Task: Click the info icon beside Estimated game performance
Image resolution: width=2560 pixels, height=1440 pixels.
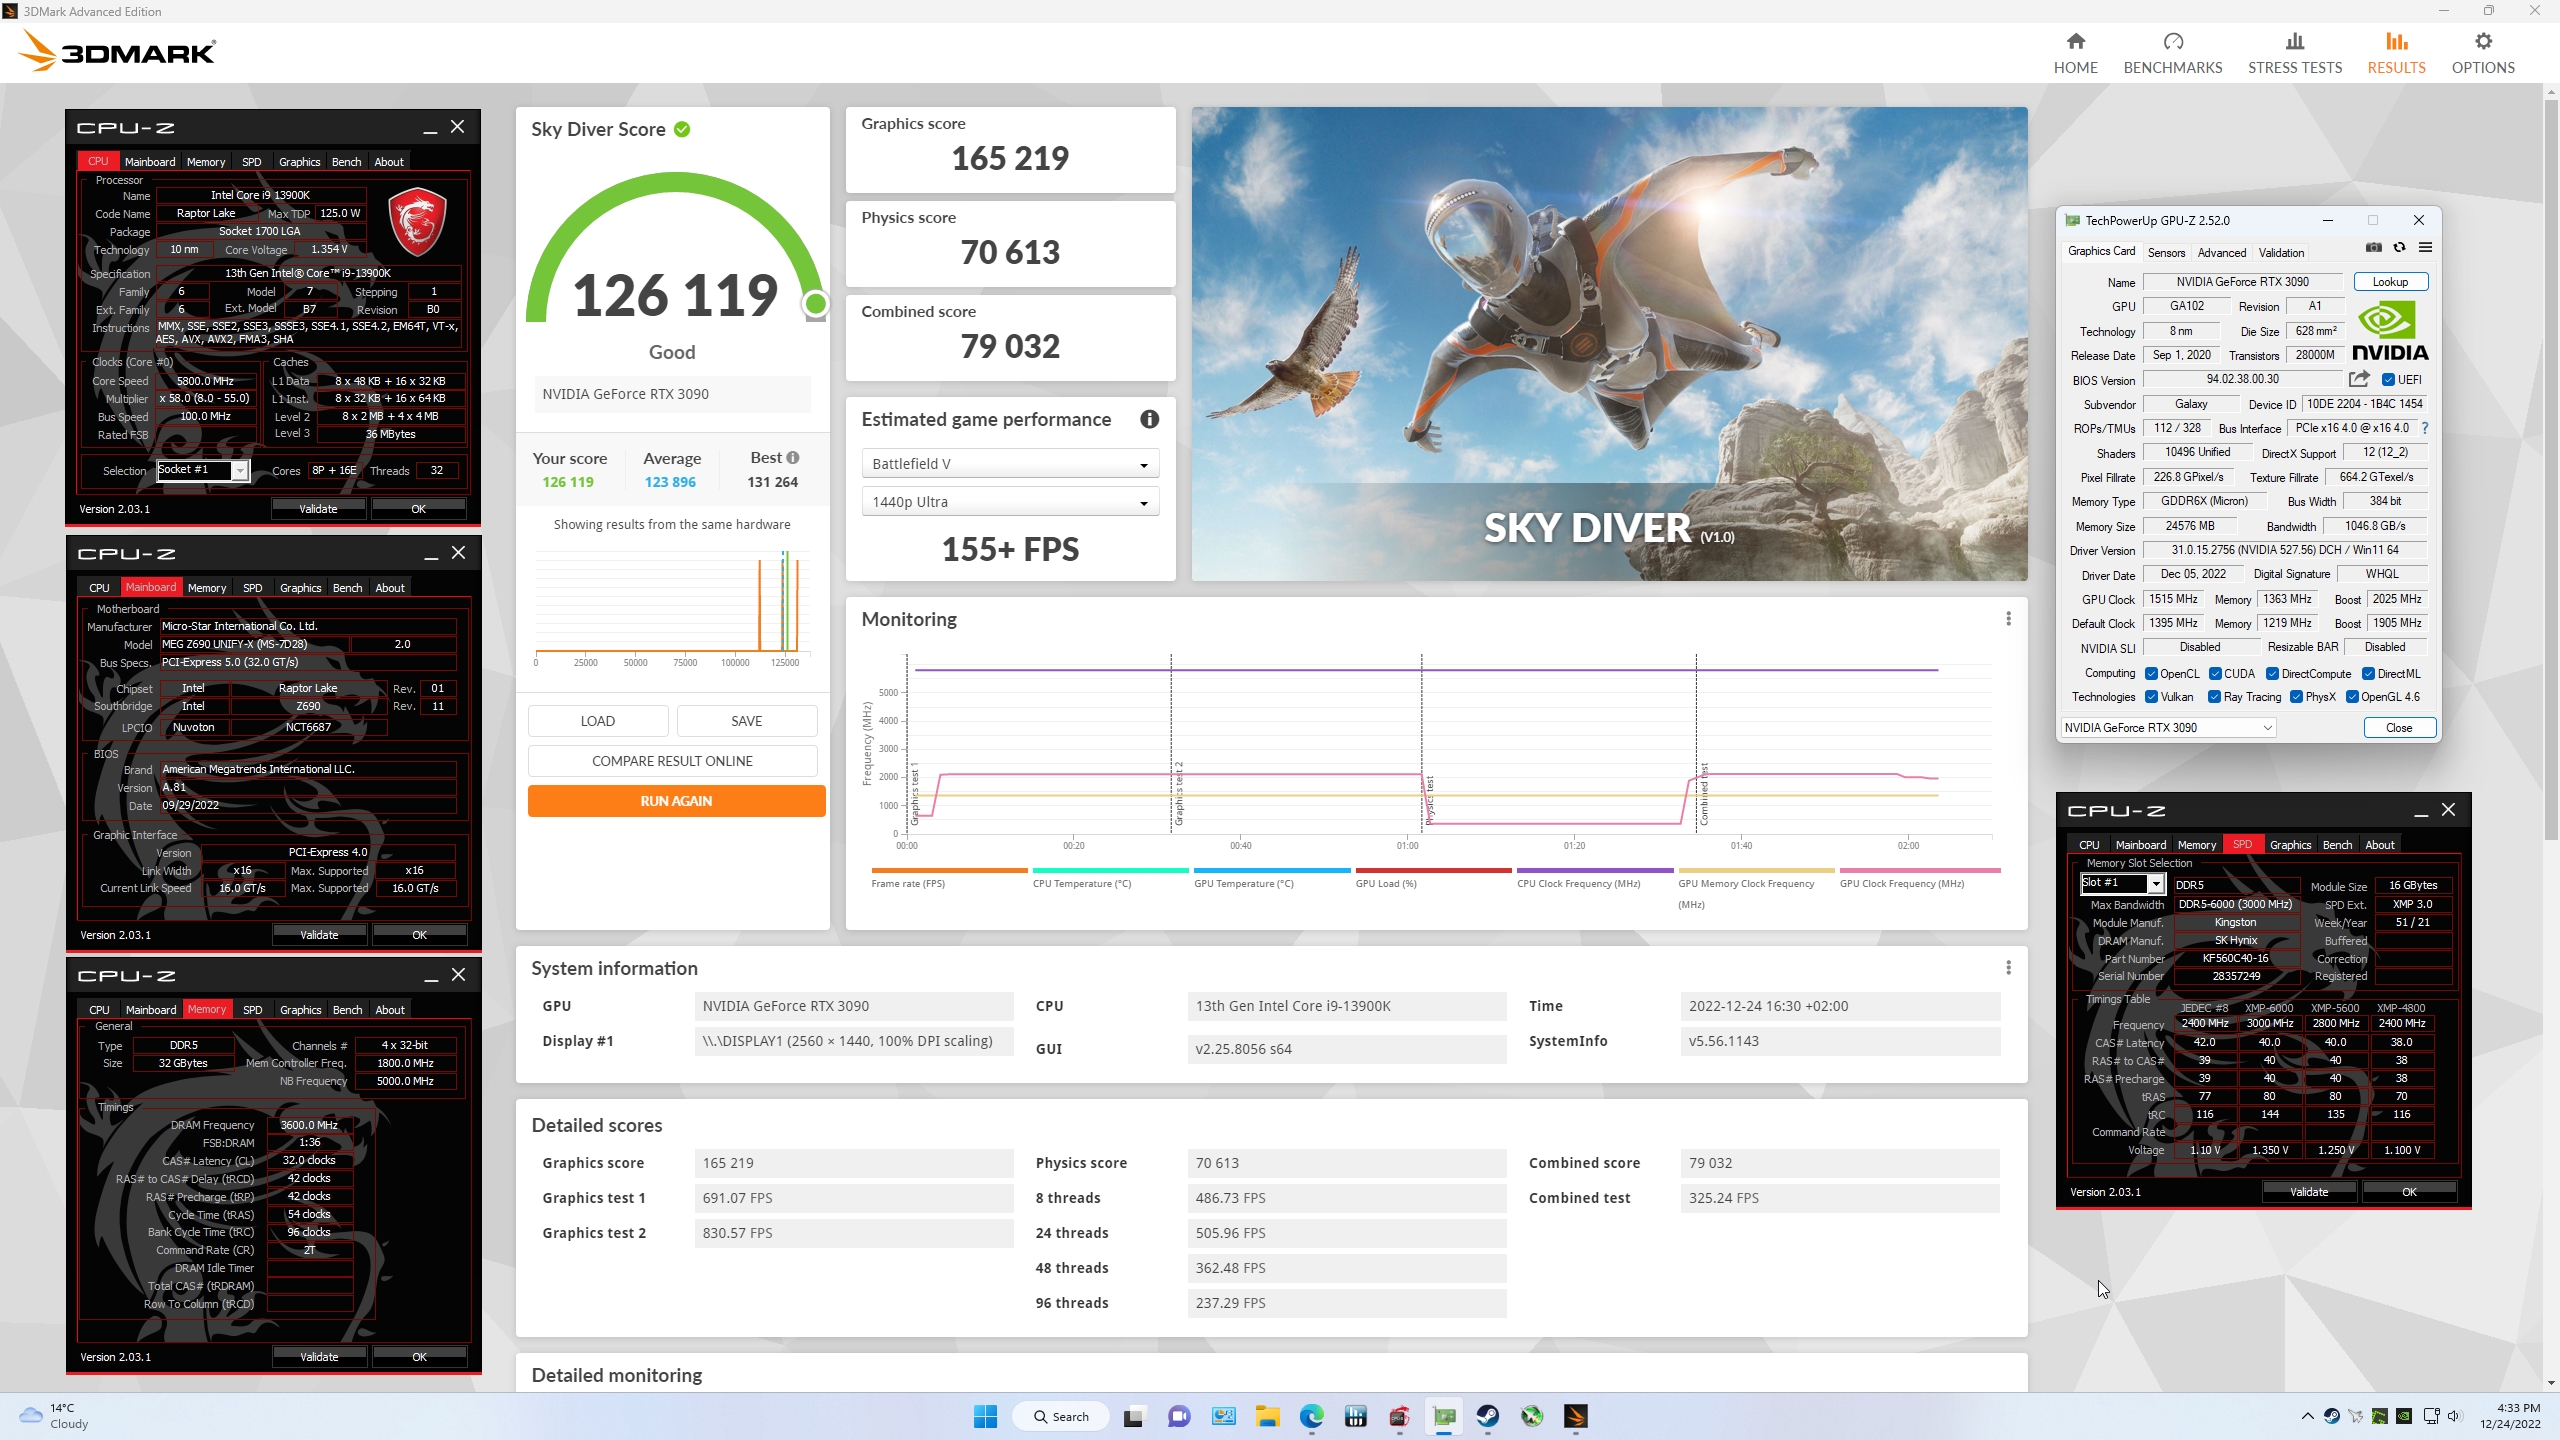Action: [x=1149, y=419]
